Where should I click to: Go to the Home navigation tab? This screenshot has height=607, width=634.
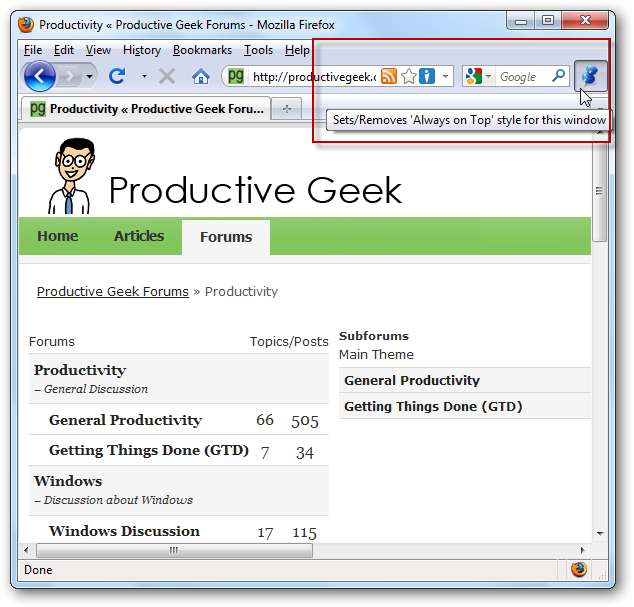(58, 236)
